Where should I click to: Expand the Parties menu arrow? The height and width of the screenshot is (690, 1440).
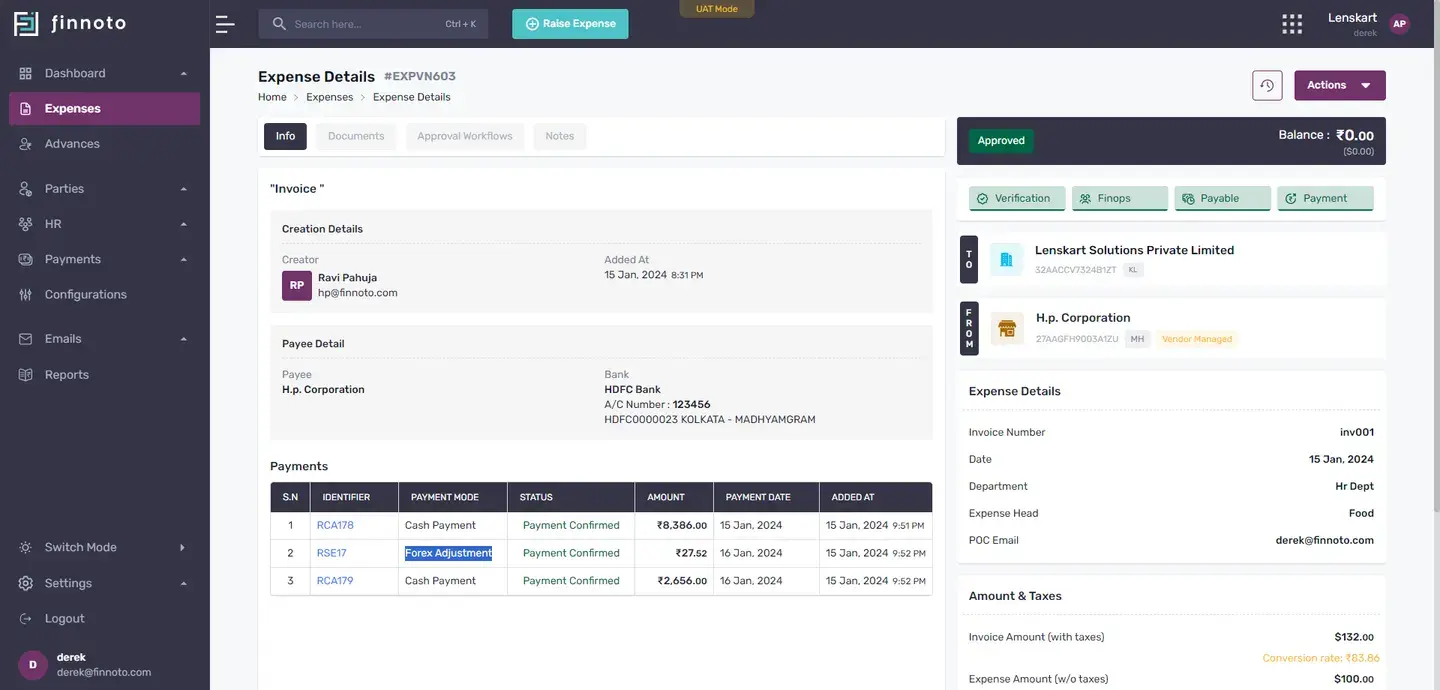[x=183, y=189]
